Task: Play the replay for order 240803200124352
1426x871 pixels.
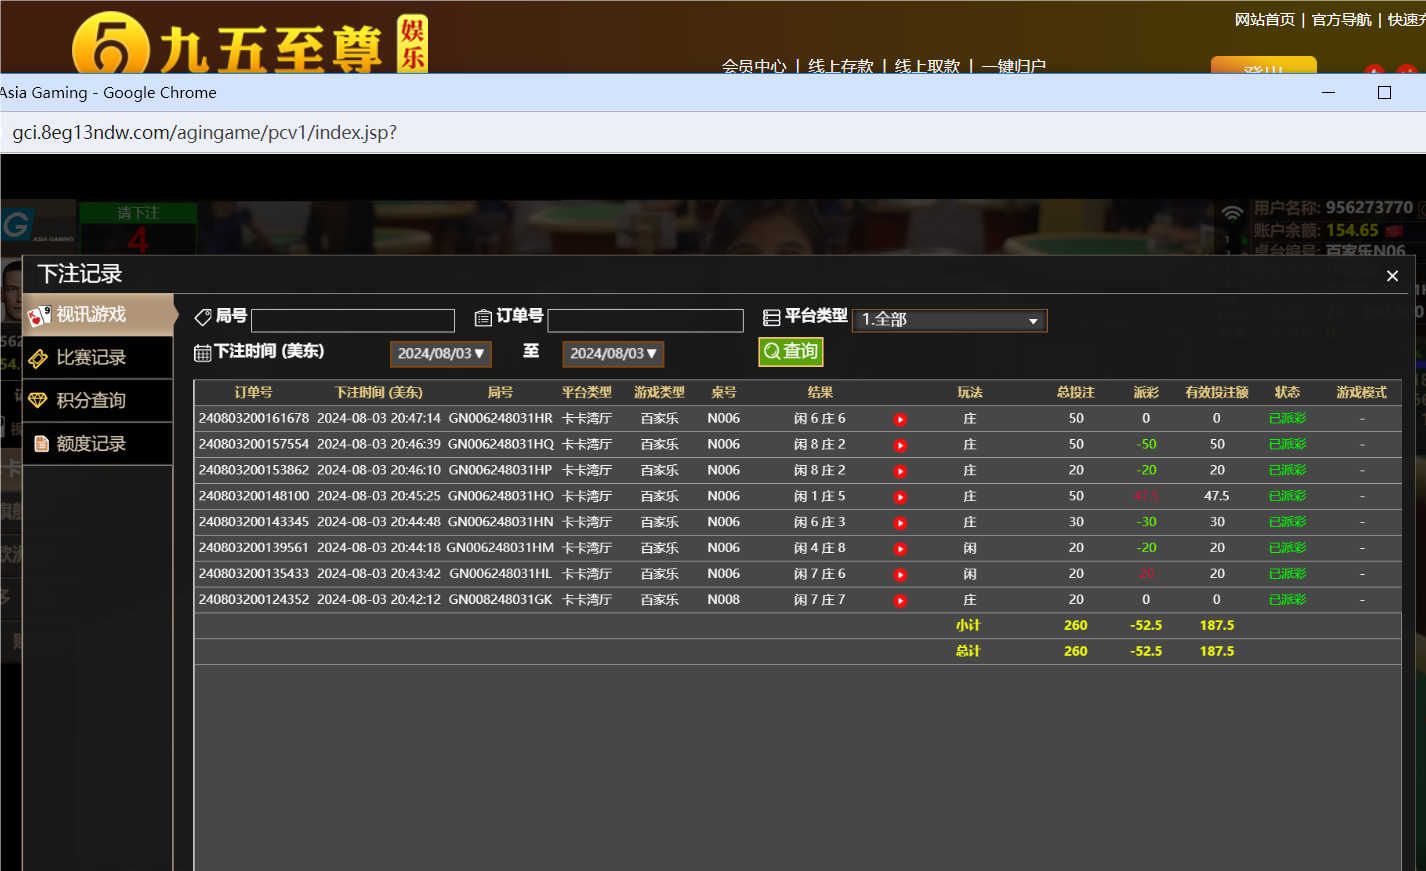Action: pyautogui.click(x=899, y=599)
